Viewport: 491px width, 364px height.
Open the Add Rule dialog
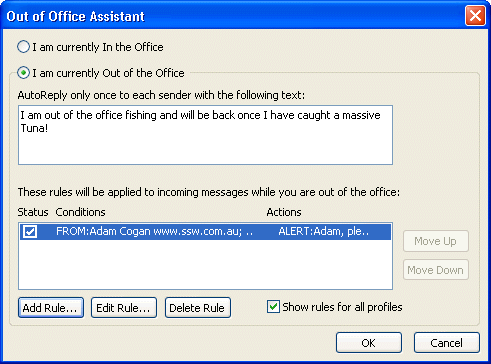[51, 307]
